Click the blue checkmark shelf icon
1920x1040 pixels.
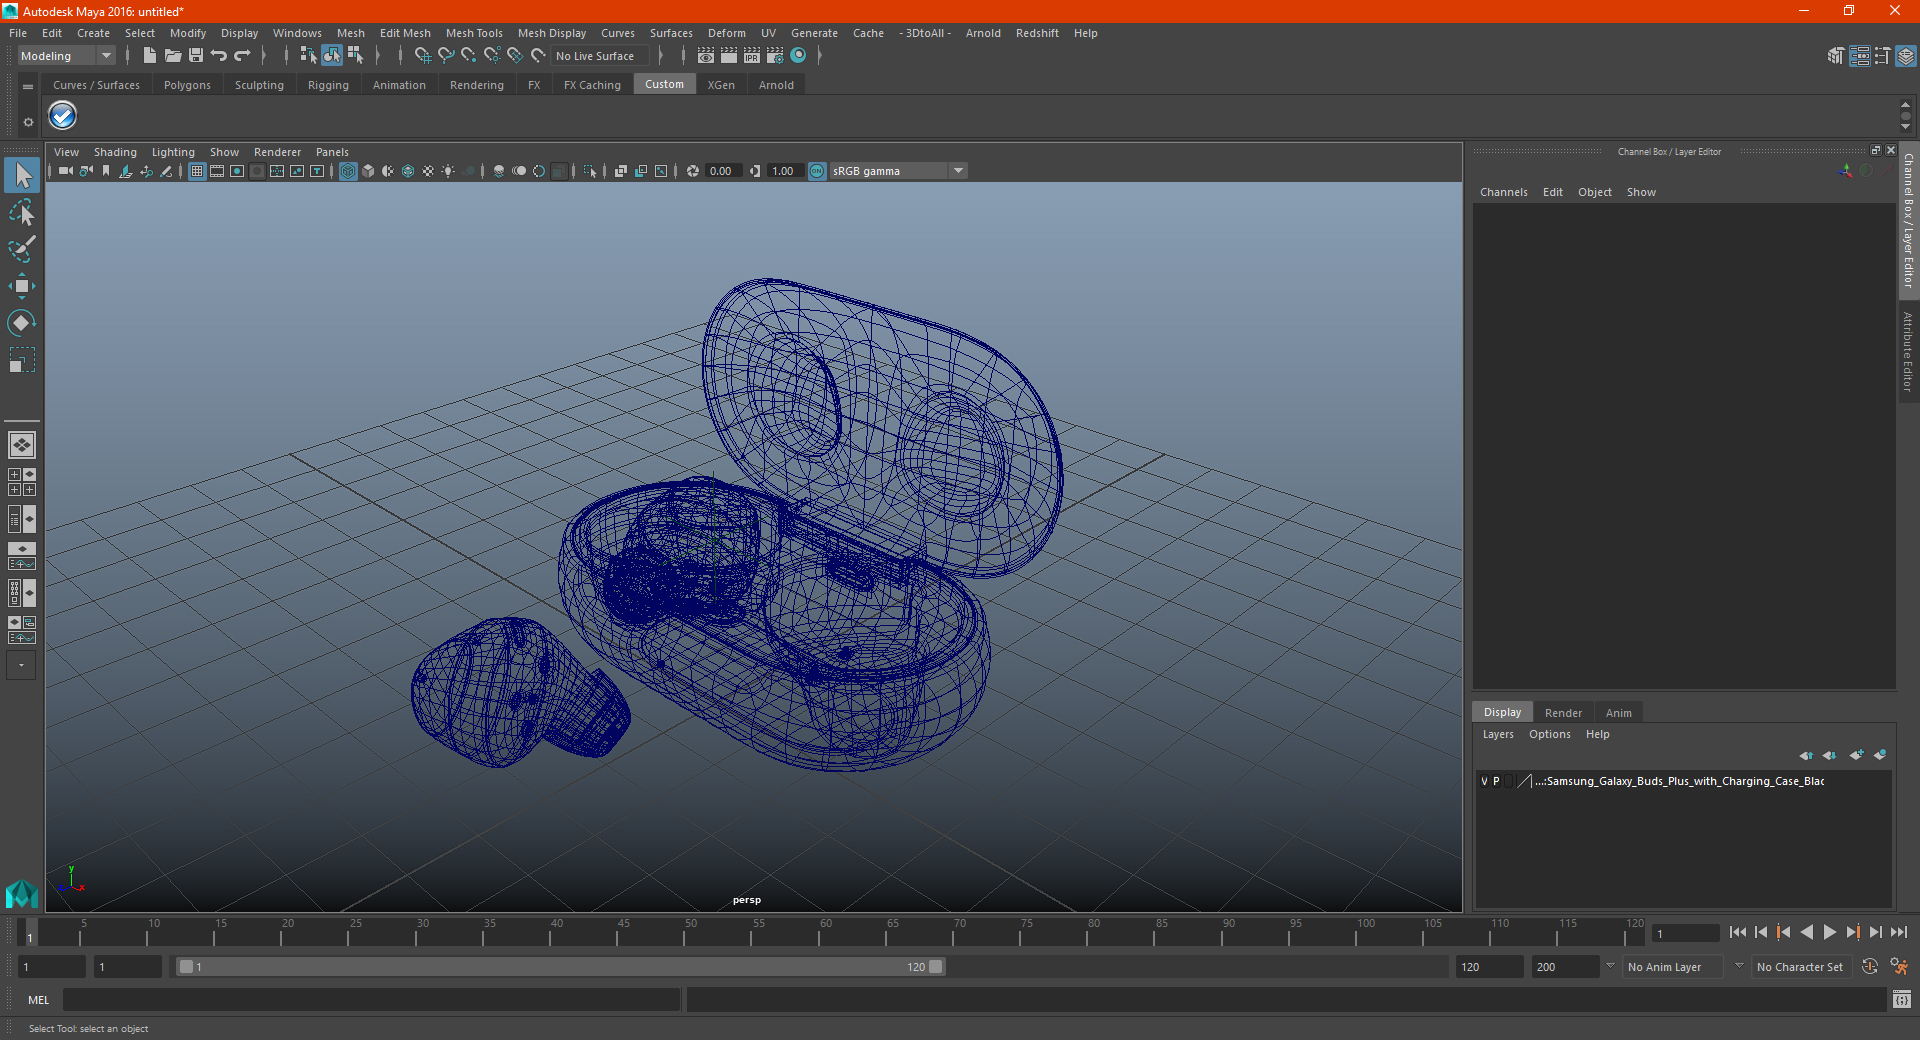point(63,116)
